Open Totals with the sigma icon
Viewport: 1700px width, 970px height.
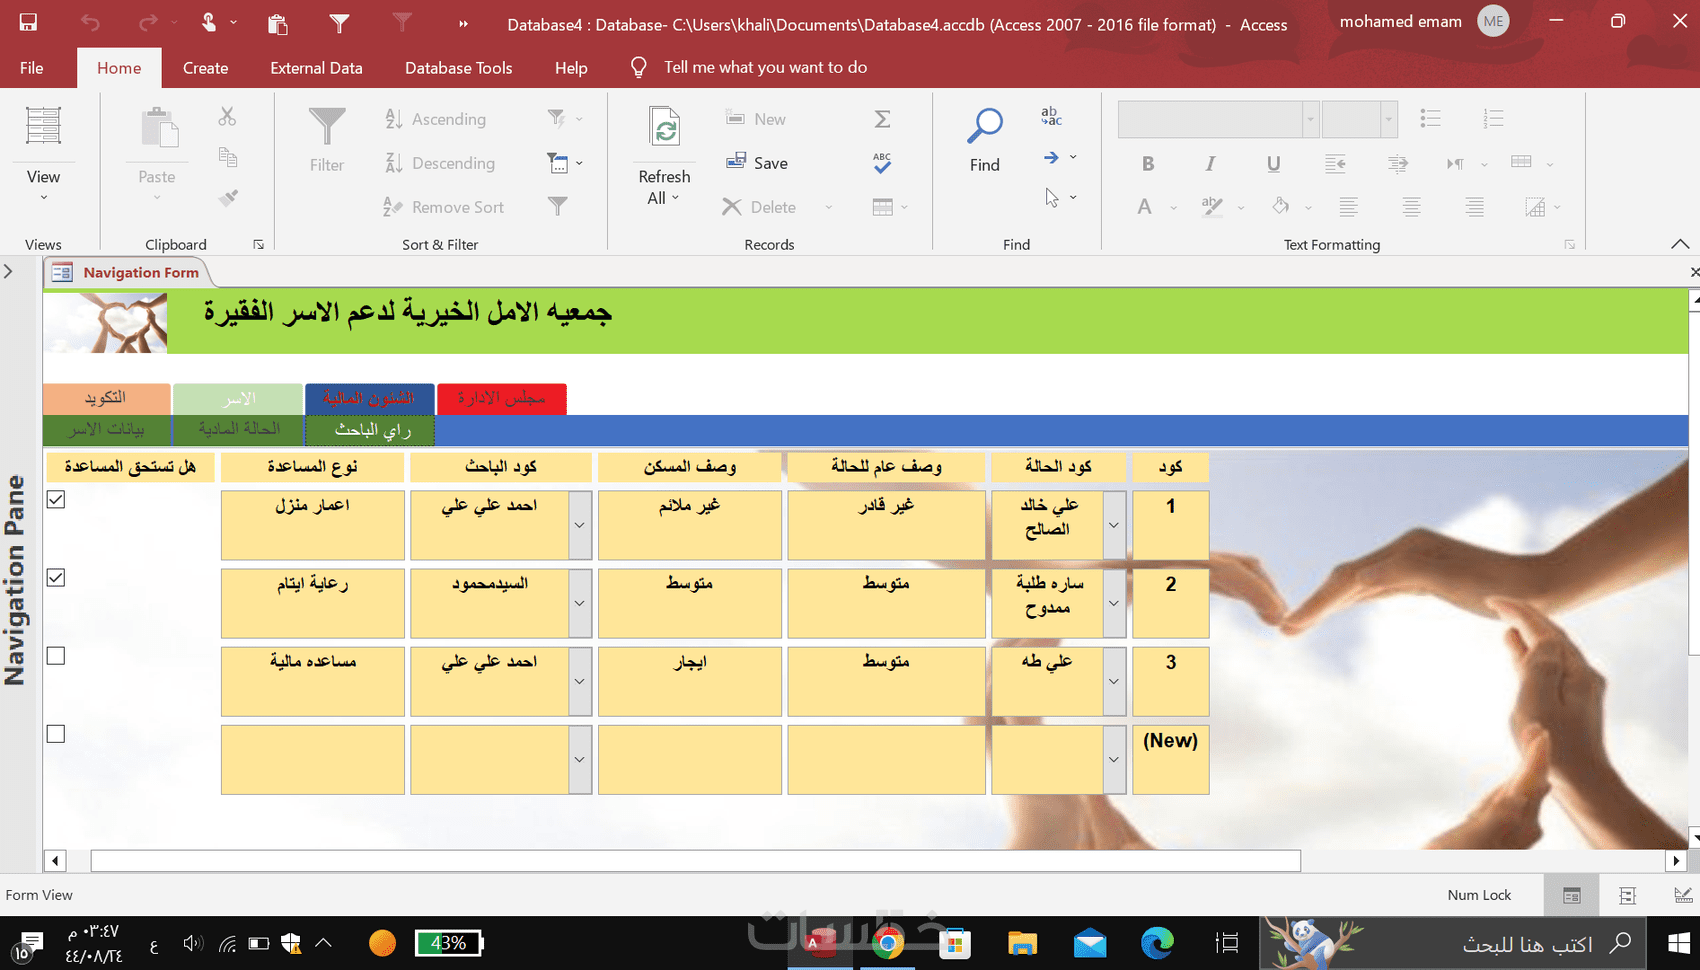pos(882,119)
